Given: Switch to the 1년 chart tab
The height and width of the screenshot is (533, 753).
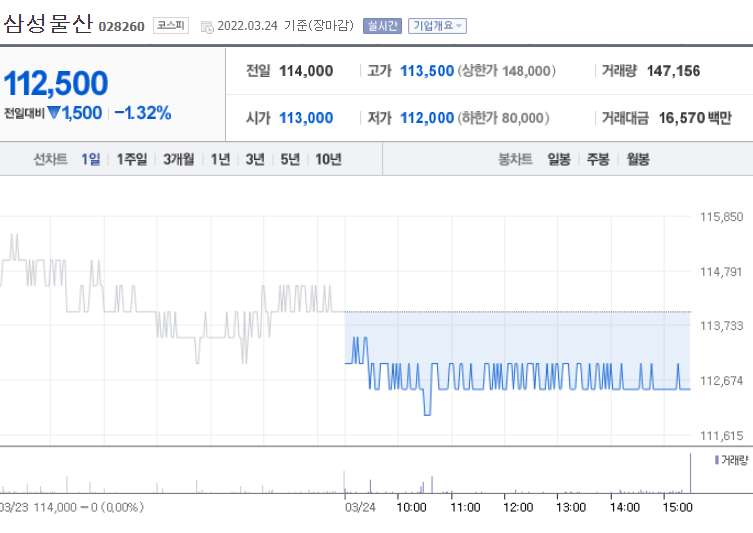Looking at the screenshot, I should pos(220,159).
